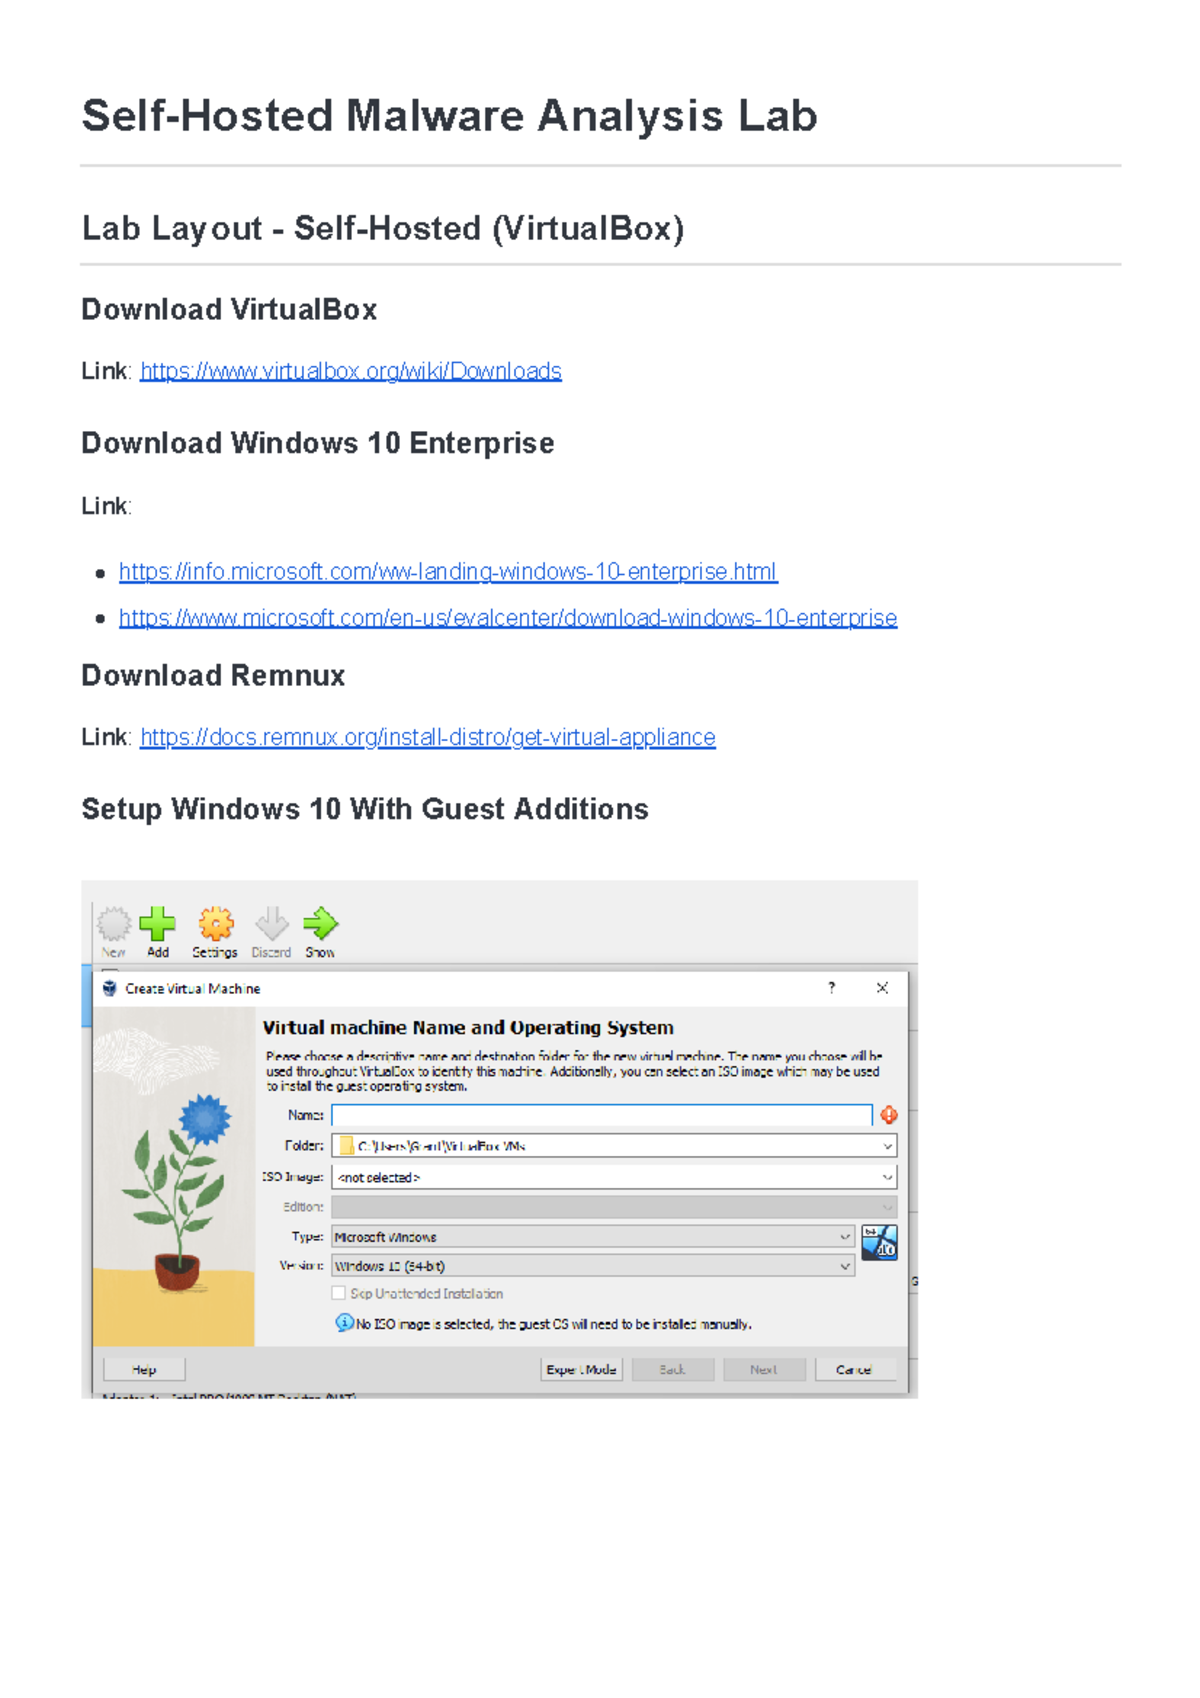Open the Microsoft evalcenter download link

coord(508,618)
